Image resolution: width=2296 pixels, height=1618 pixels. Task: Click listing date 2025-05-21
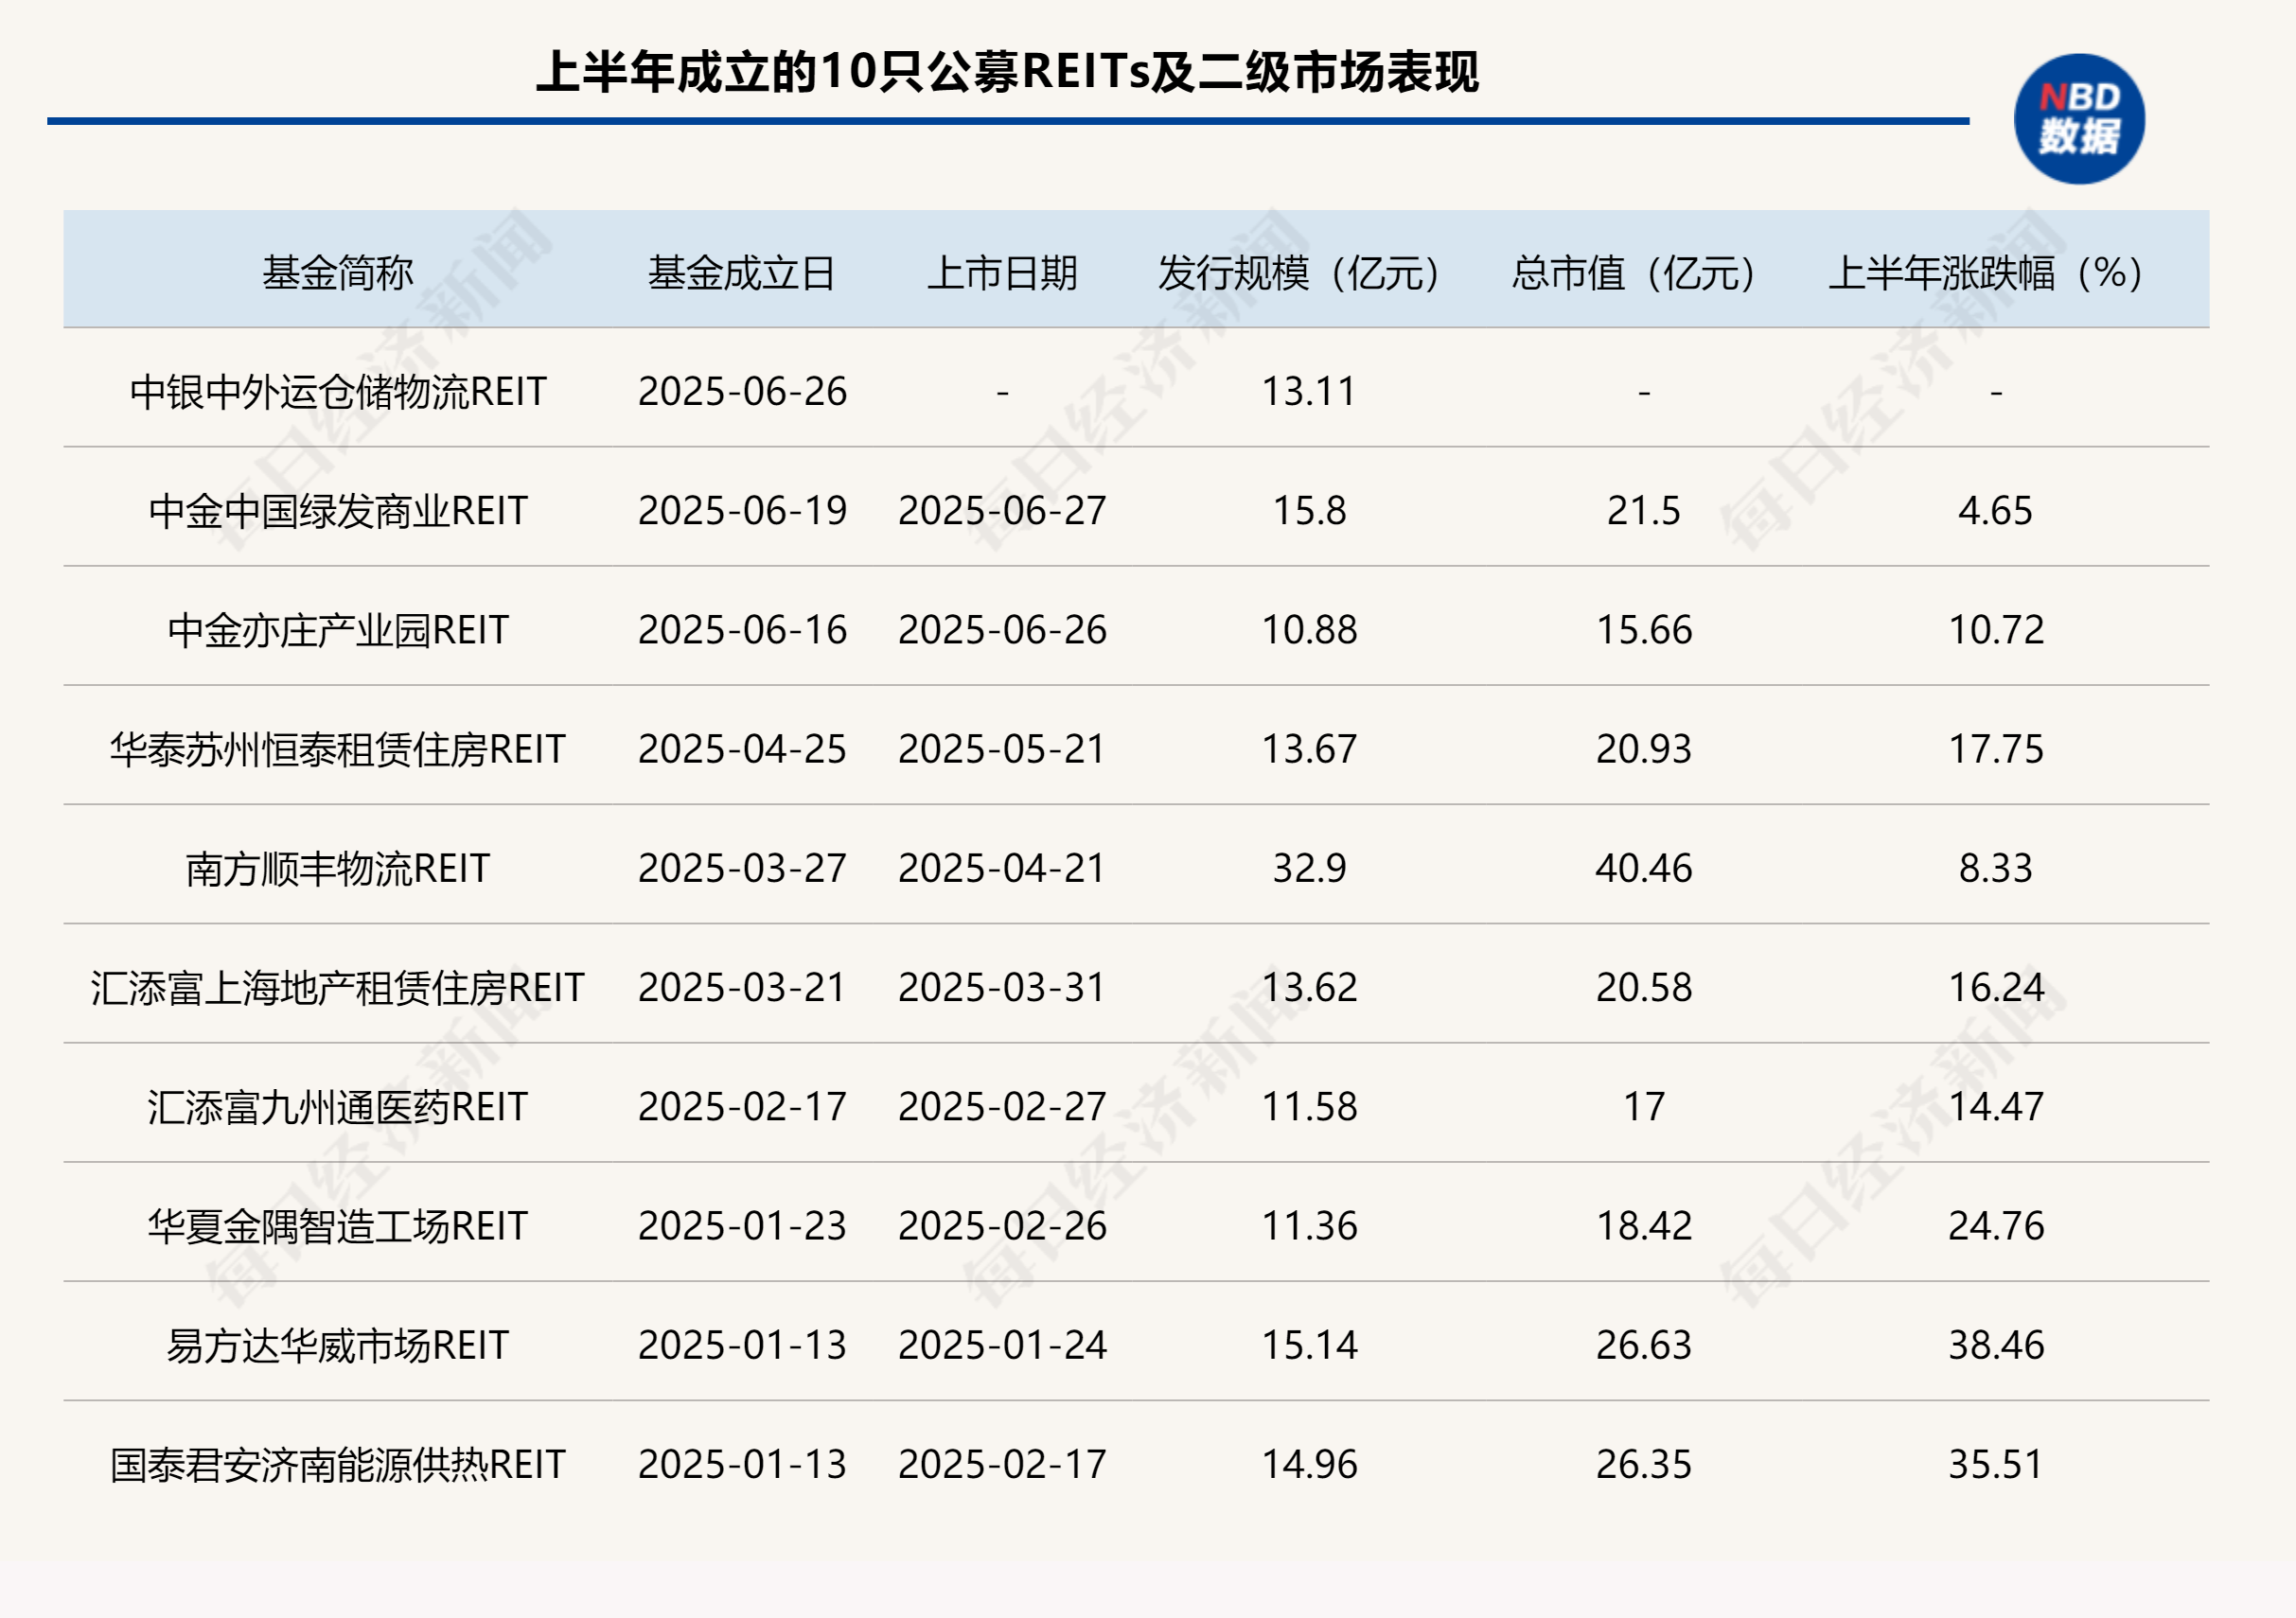point(1002,748)
